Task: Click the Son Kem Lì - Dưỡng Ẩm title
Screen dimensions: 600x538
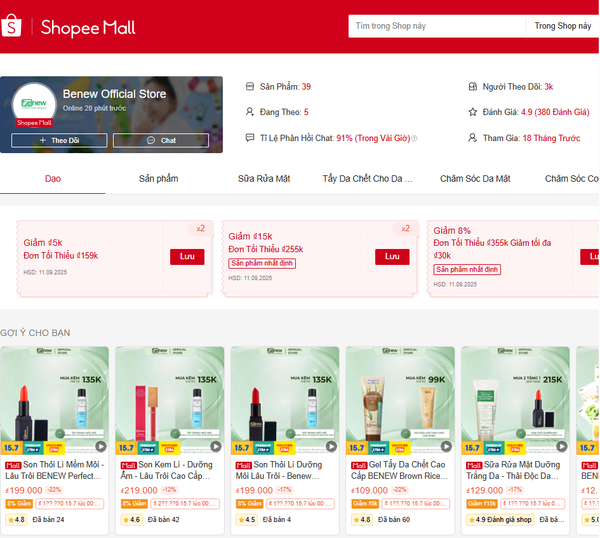Action: [166, 470]
